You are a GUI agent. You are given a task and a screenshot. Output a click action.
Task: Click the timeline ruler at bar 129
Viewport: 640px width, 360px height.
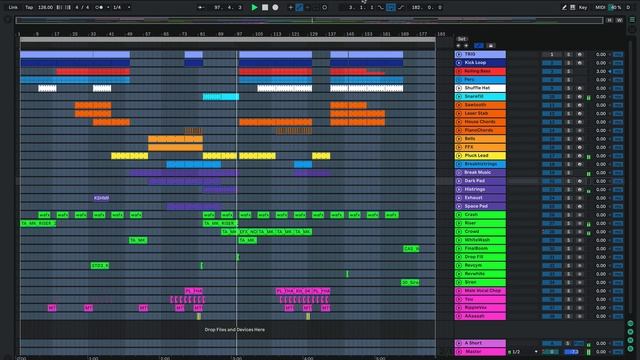[313, 34]
